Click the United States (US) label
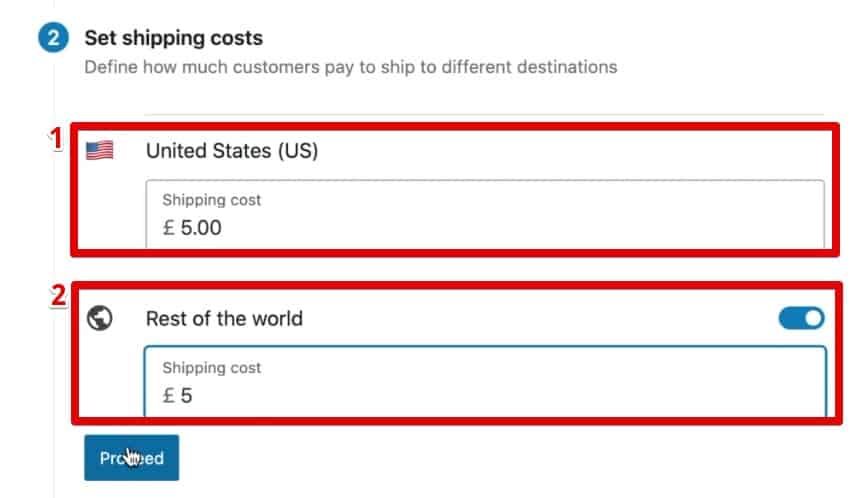857x498 pixels. coord(232,150)
